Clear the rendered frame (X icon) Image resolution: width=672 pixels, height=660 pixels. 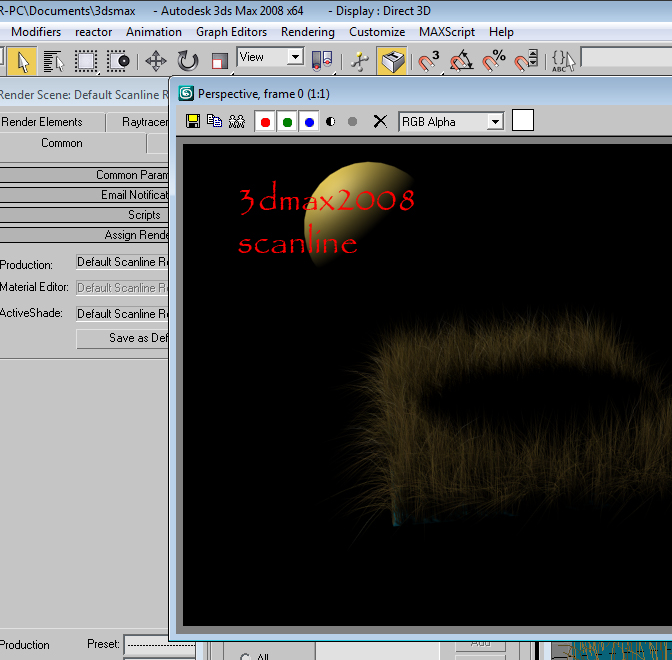coord(380,122)
